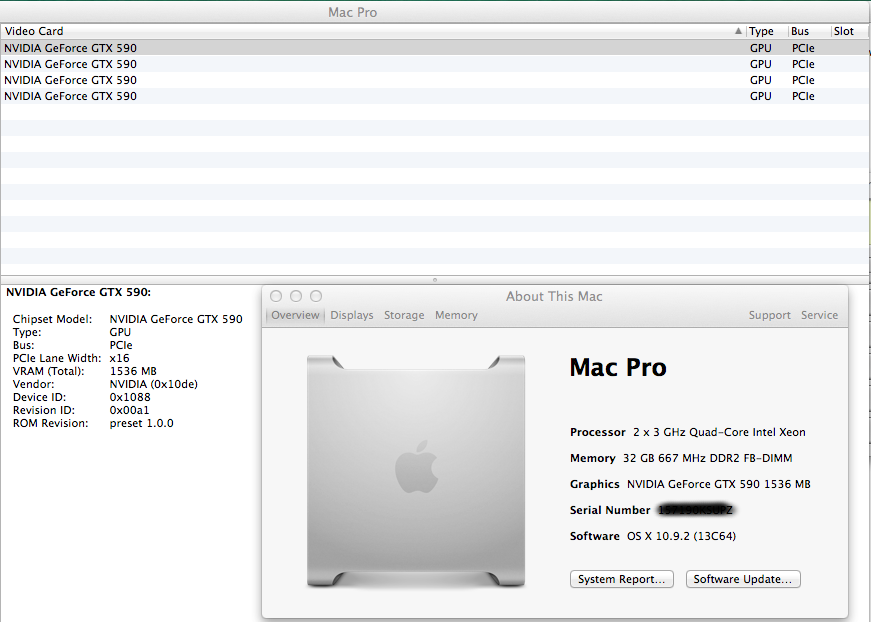Close the About This Mac window

(x=276, y=296)
